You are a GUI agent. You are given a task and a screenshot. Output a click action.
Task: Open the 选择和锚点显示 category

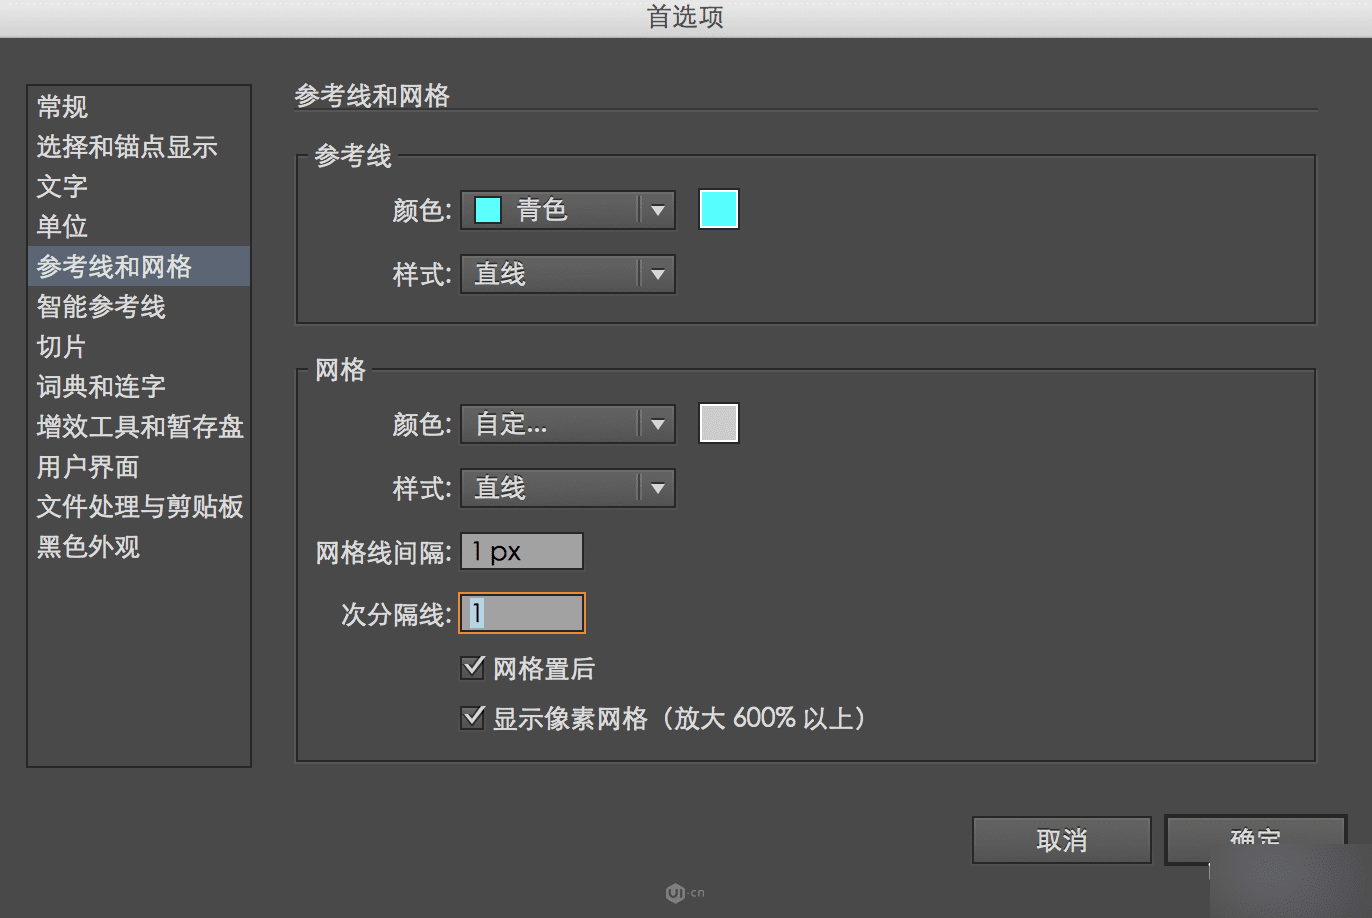(127, 147)
